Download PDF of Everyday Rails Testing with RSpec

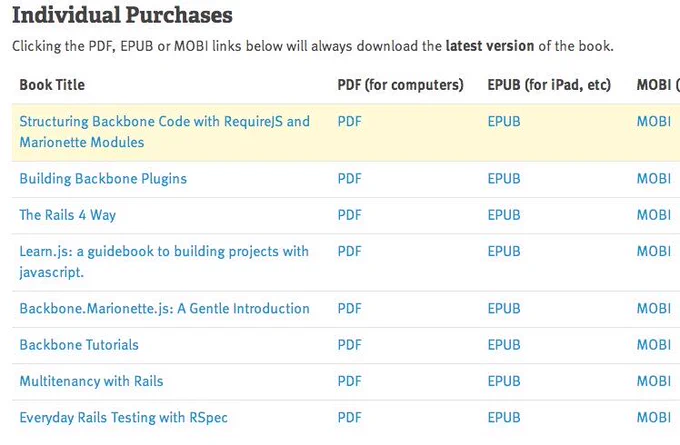(349, 418)
